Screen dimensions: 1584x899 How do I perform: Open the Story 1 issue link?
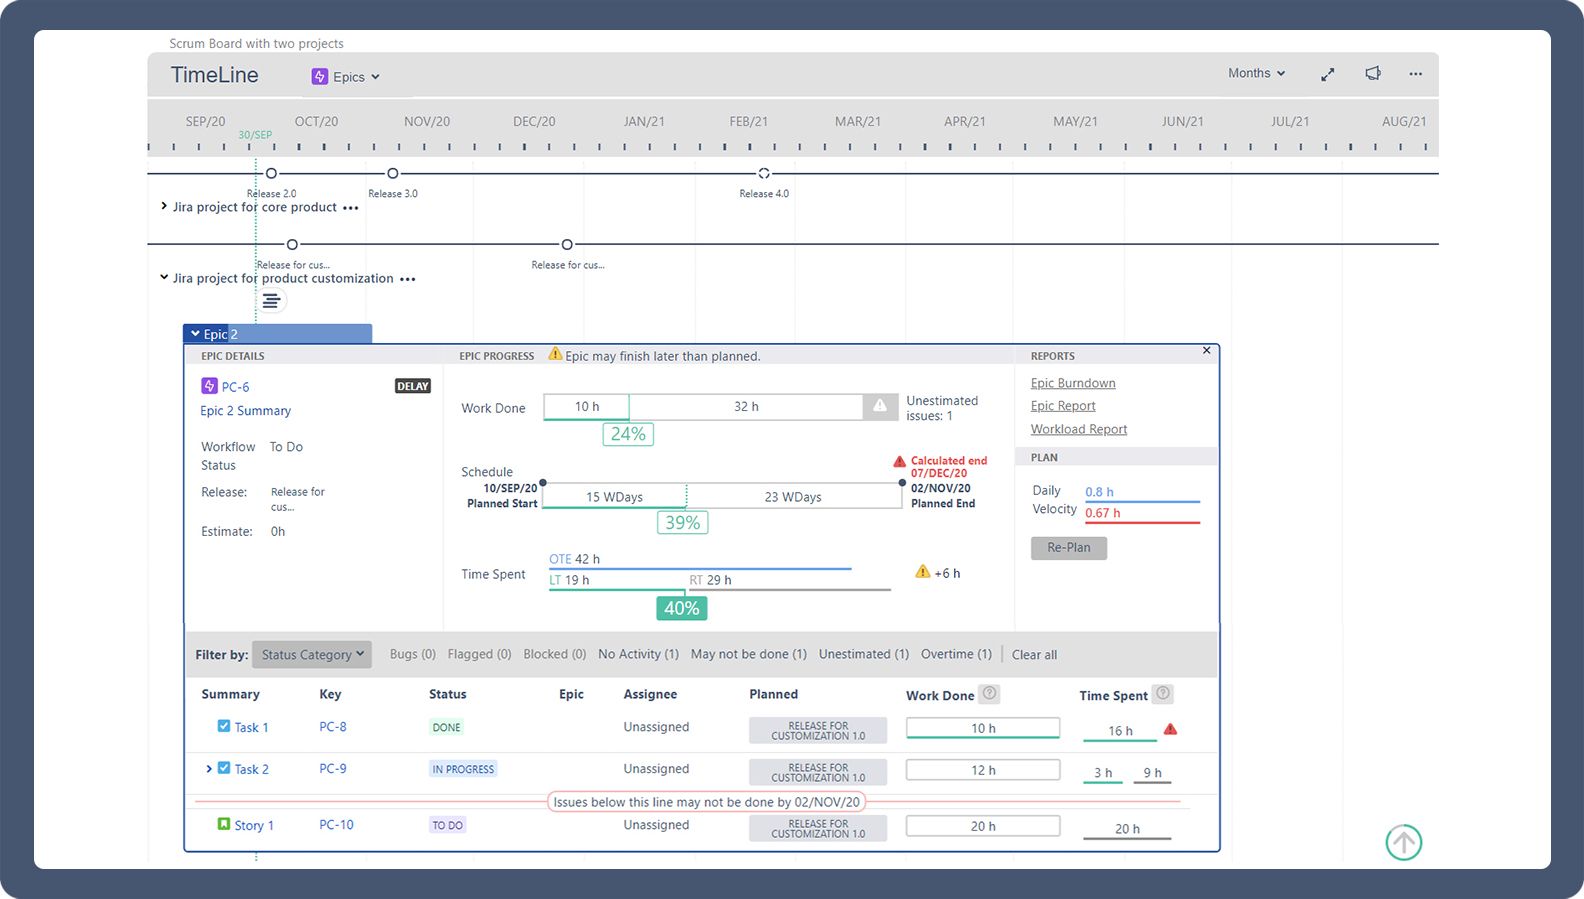point(254,825)
